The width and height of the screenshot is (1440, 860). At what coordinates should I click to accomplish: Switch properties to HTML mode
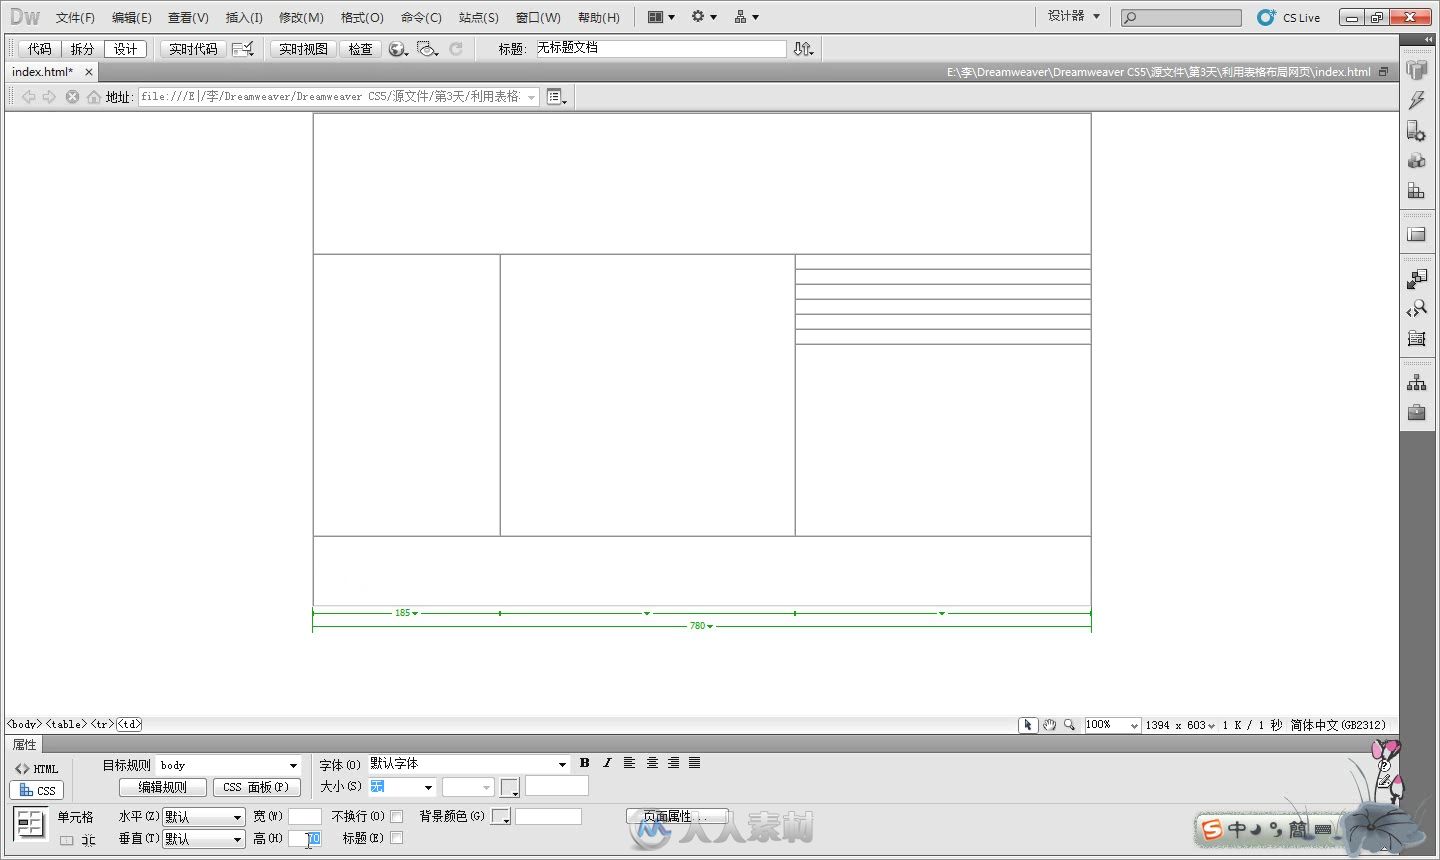tap(37, 769)
